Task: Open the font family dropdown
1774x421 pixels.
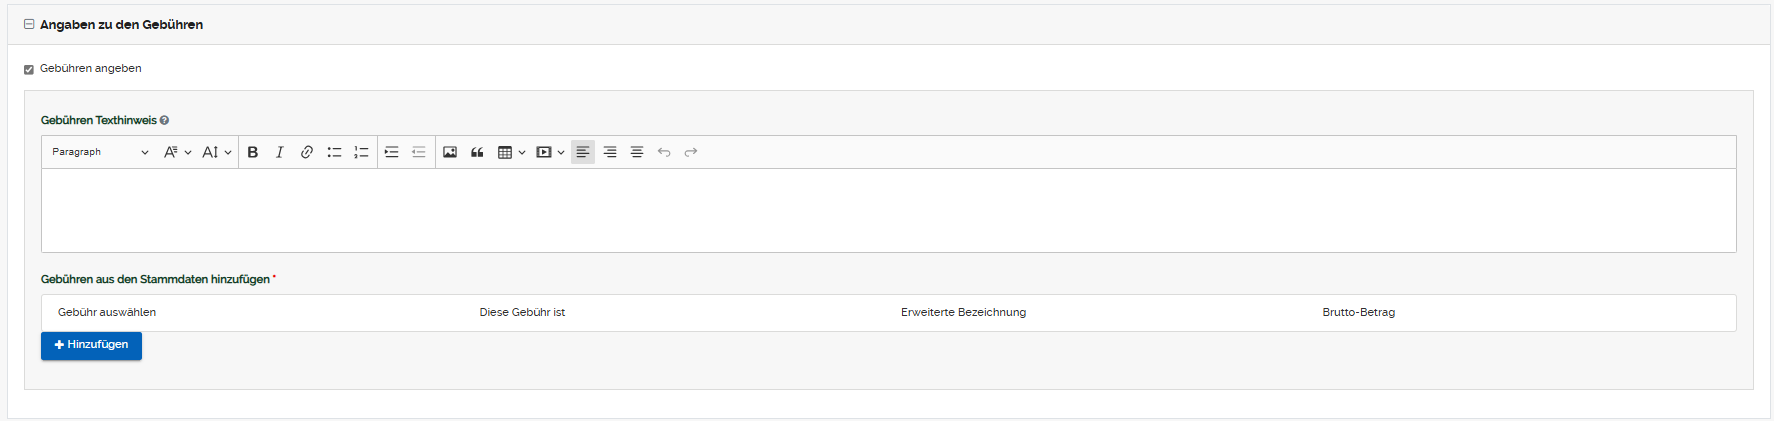Action: tap(177, 152)
